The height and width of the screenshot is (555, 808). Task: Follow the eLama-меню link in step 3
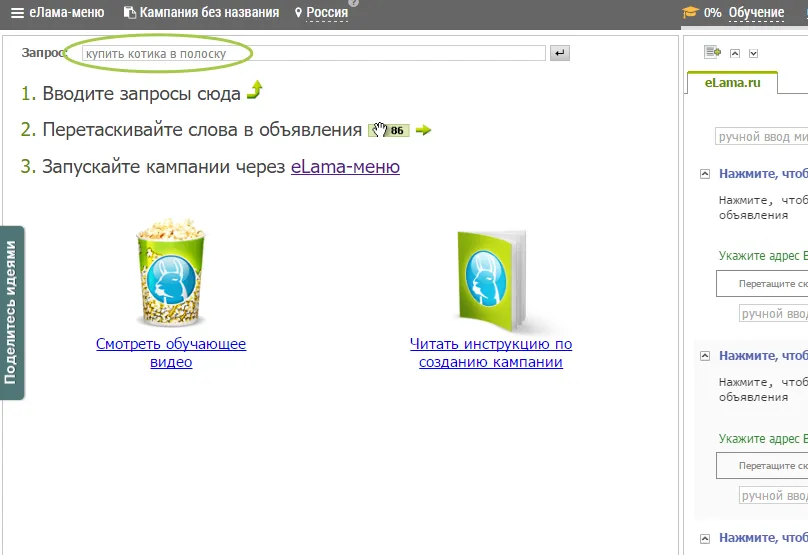pos(345,167)
